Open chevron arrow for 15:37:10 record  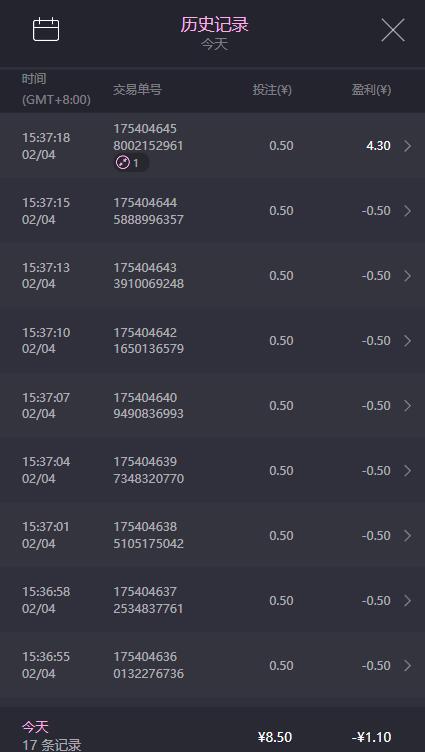coord(407,341)
